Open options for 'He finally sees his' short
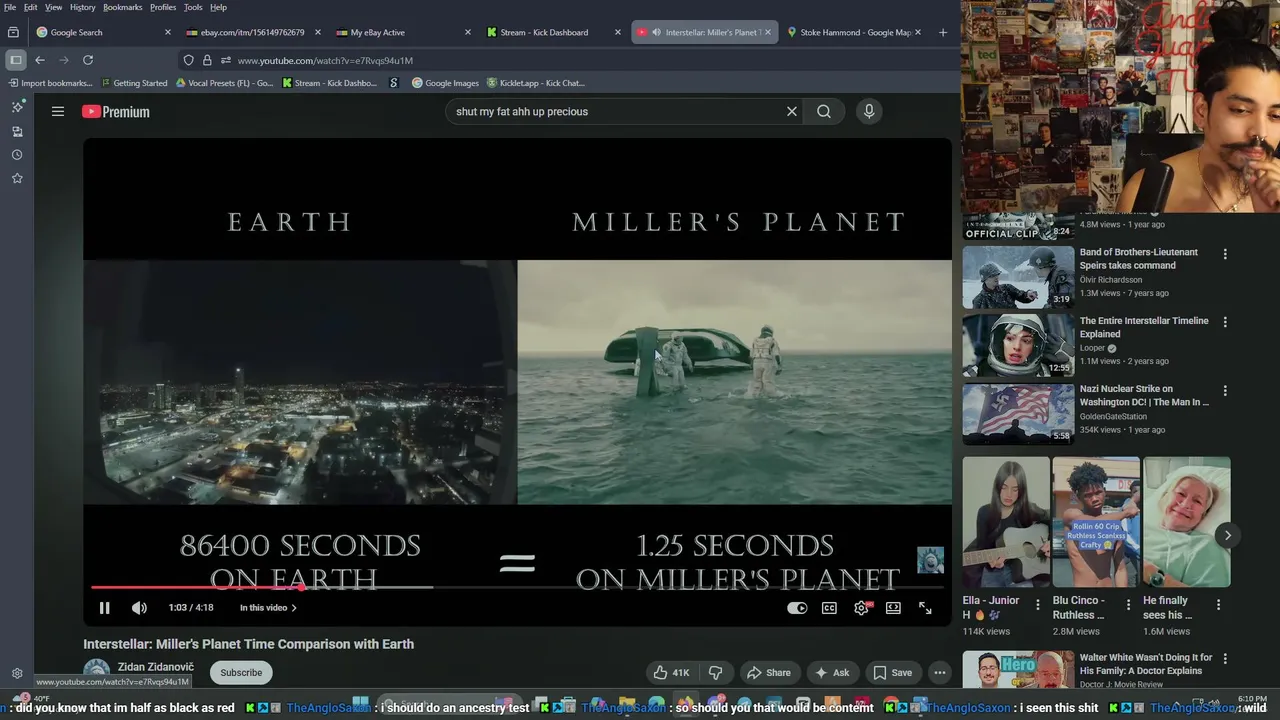Image resolution: width=1280 pixels, height=720 pixels. pos(1218,605)
